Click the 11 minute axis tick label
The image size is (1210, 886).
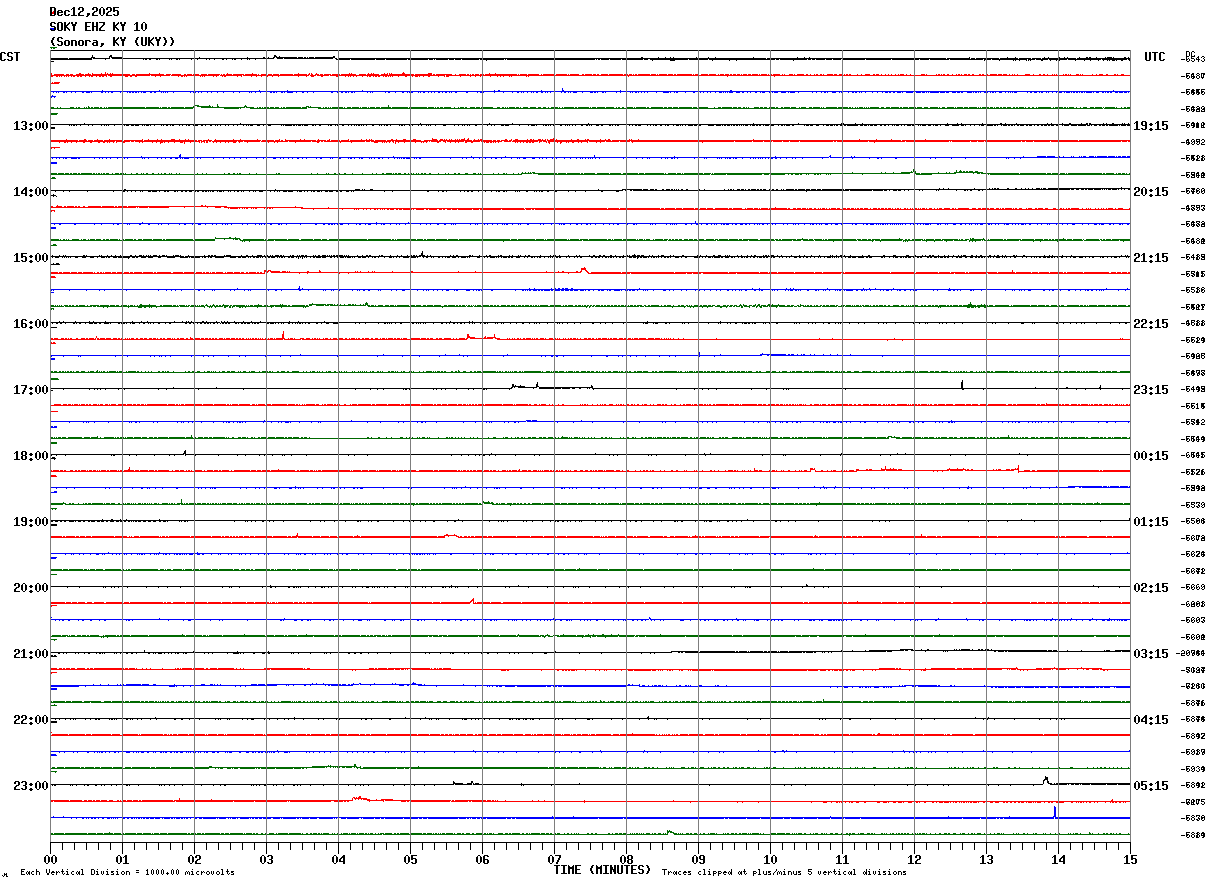842,859
